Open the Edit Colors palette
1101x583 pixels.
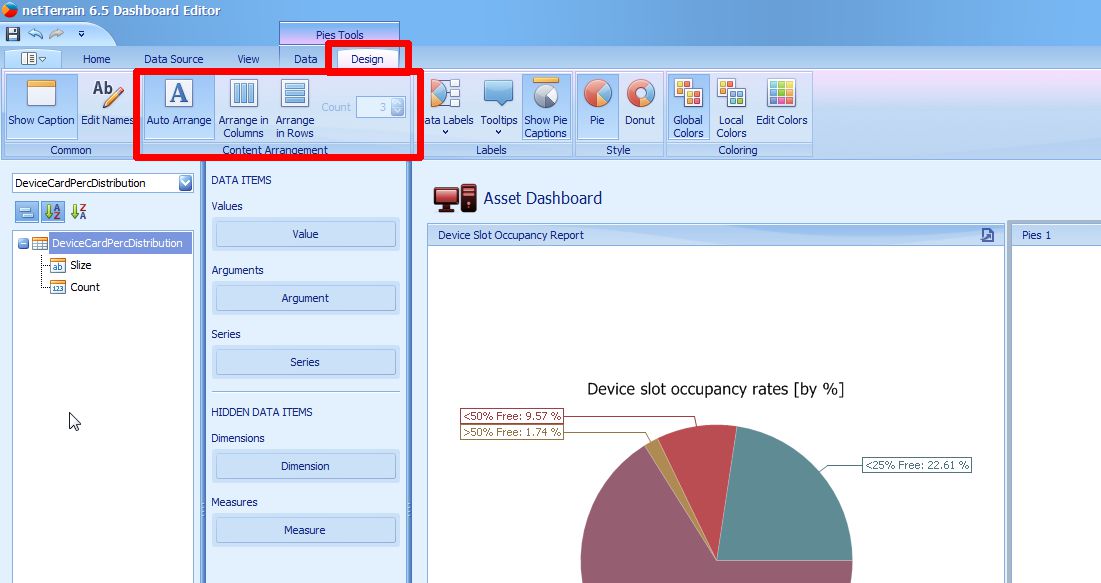[781, 105]
